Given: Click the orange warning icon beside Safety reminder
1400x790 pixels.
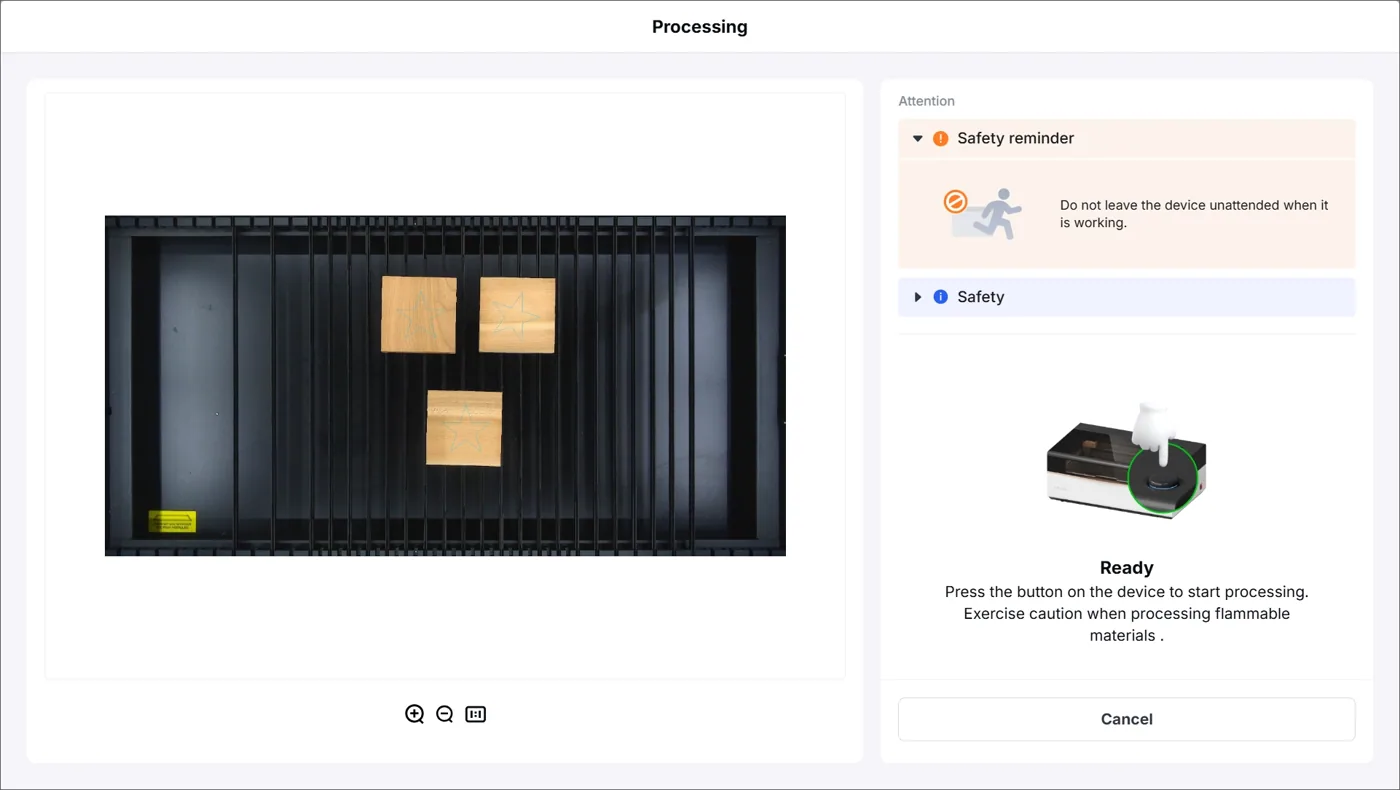Looking at the screenshot, I should coord(940,138).
